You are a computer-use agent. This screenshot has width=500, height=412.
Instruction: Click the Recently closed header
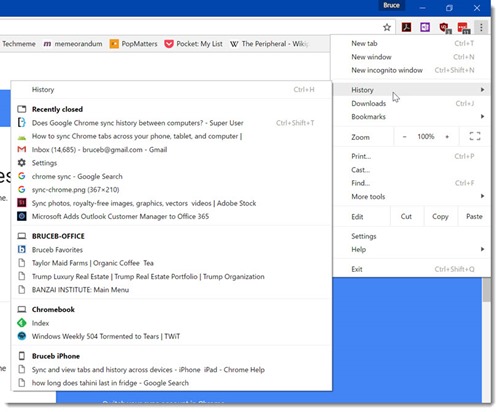pos(57,109)
